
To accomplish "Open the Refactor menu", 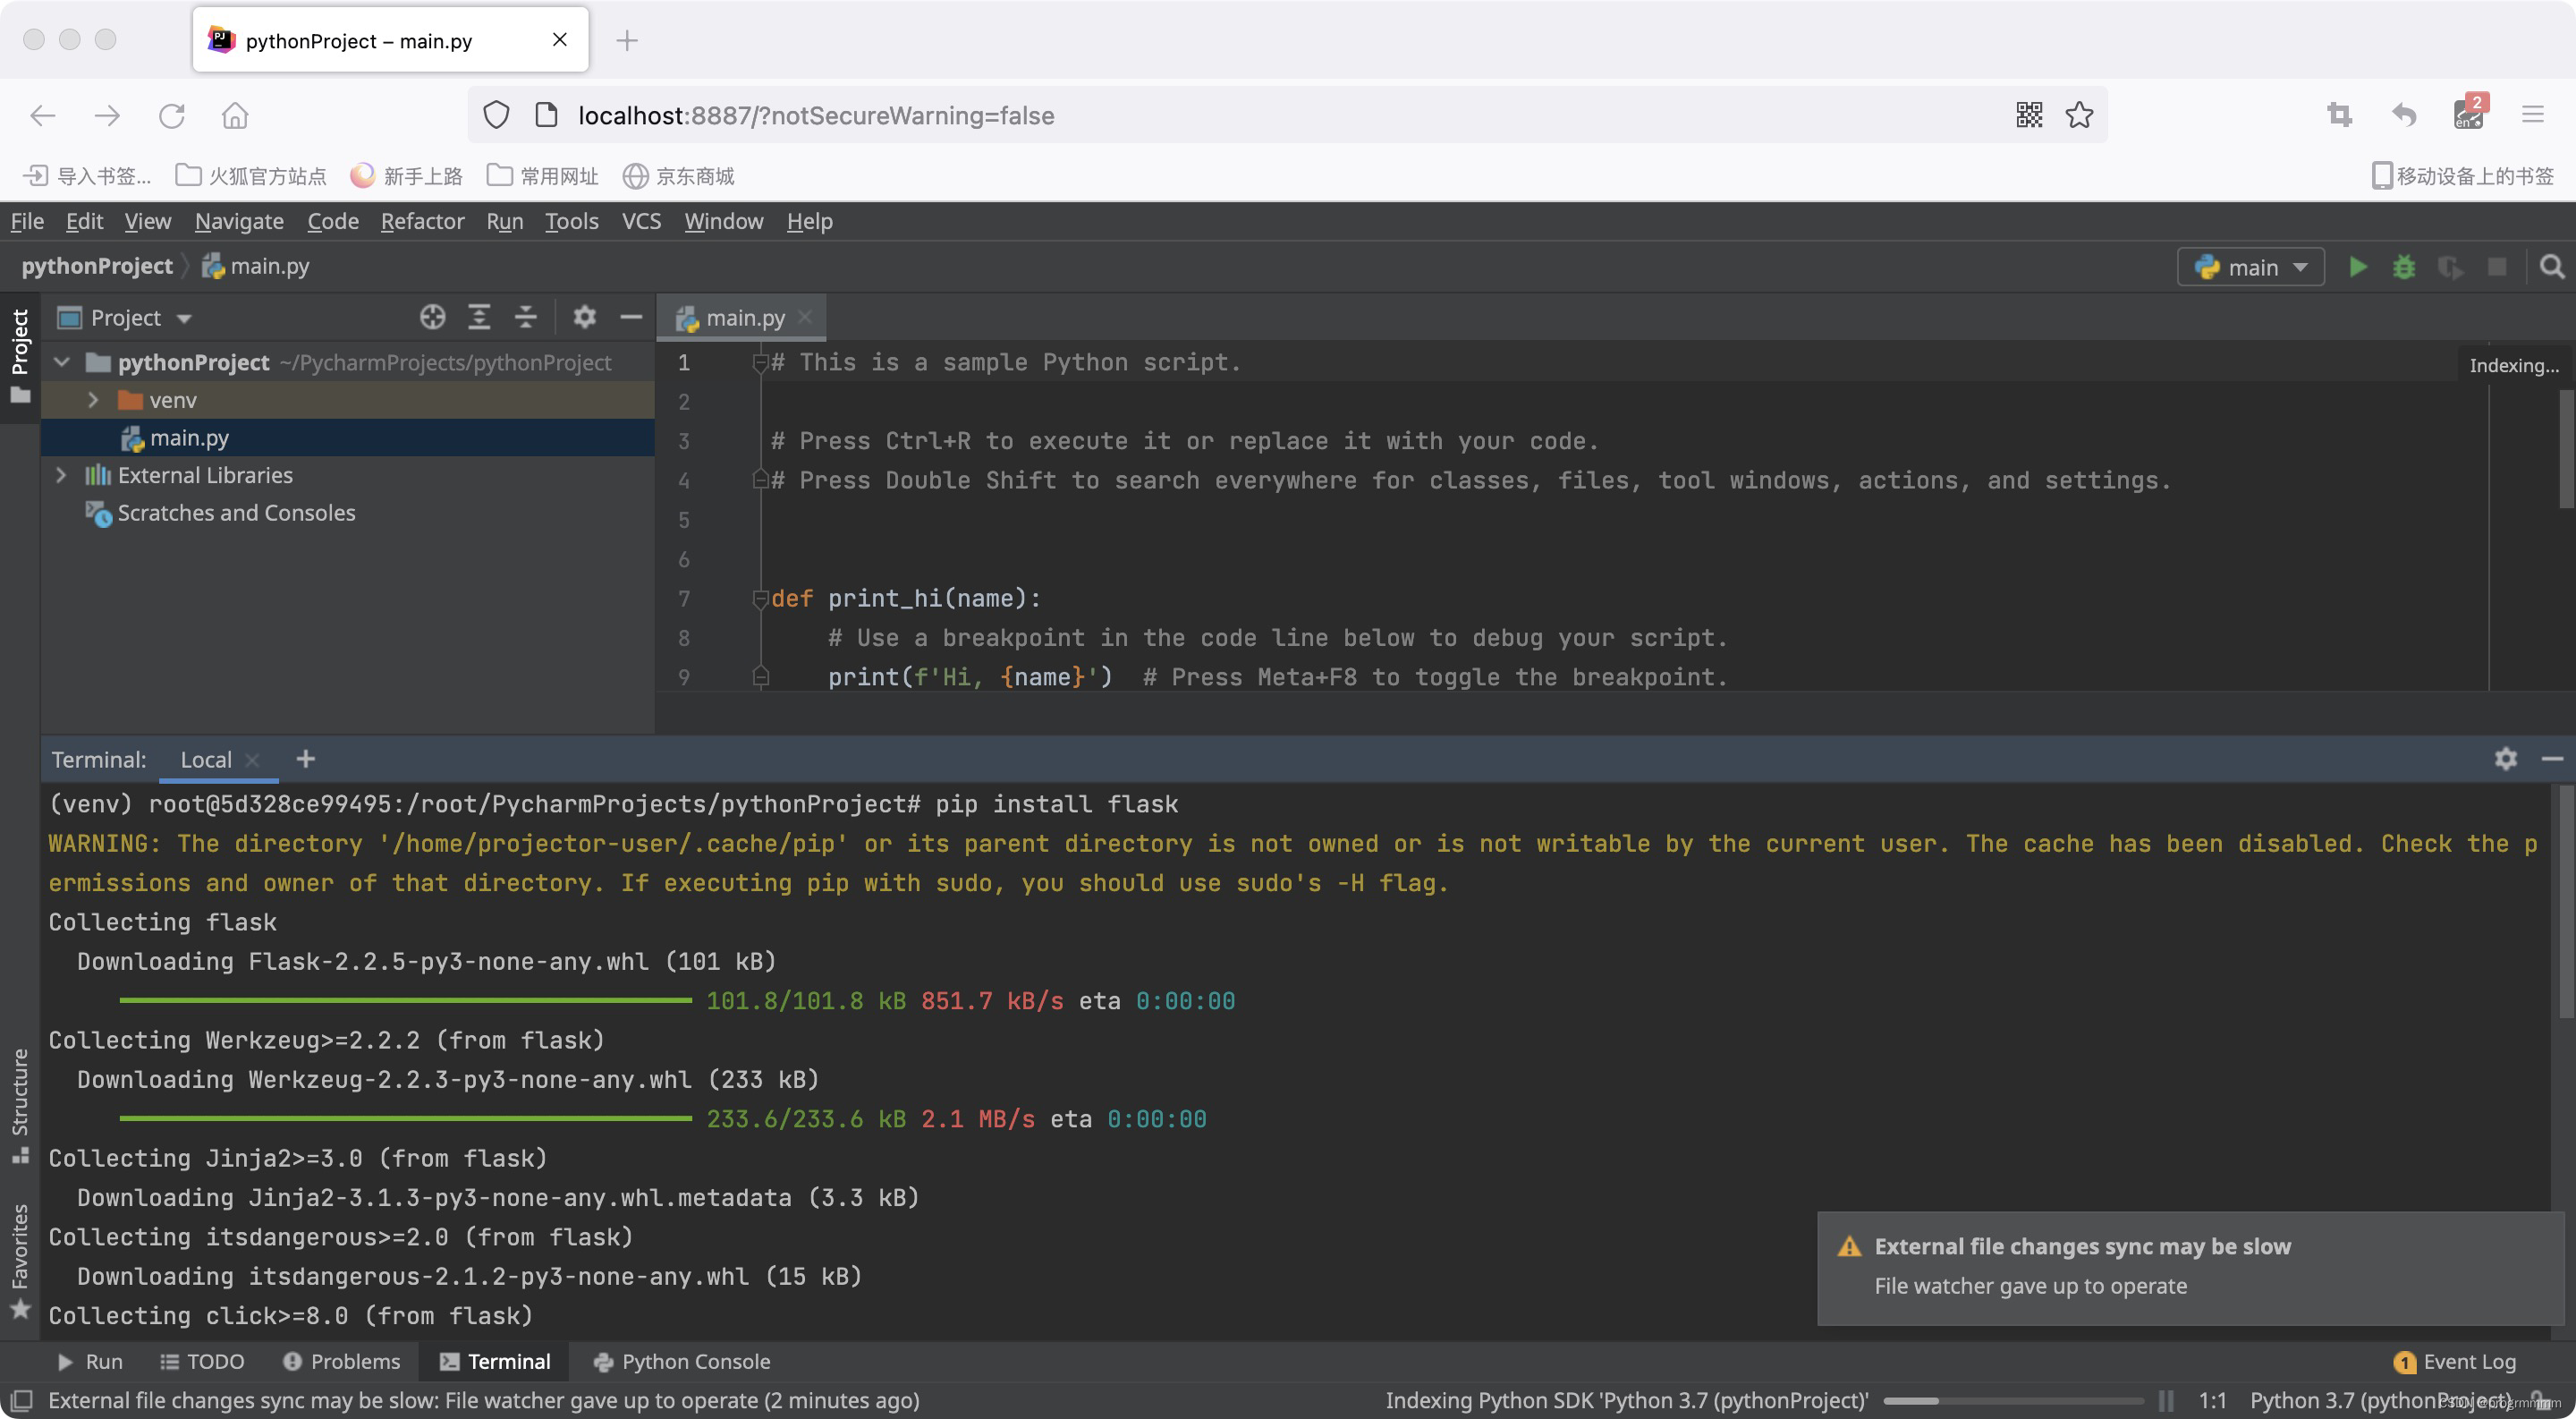I will [422, 221].
